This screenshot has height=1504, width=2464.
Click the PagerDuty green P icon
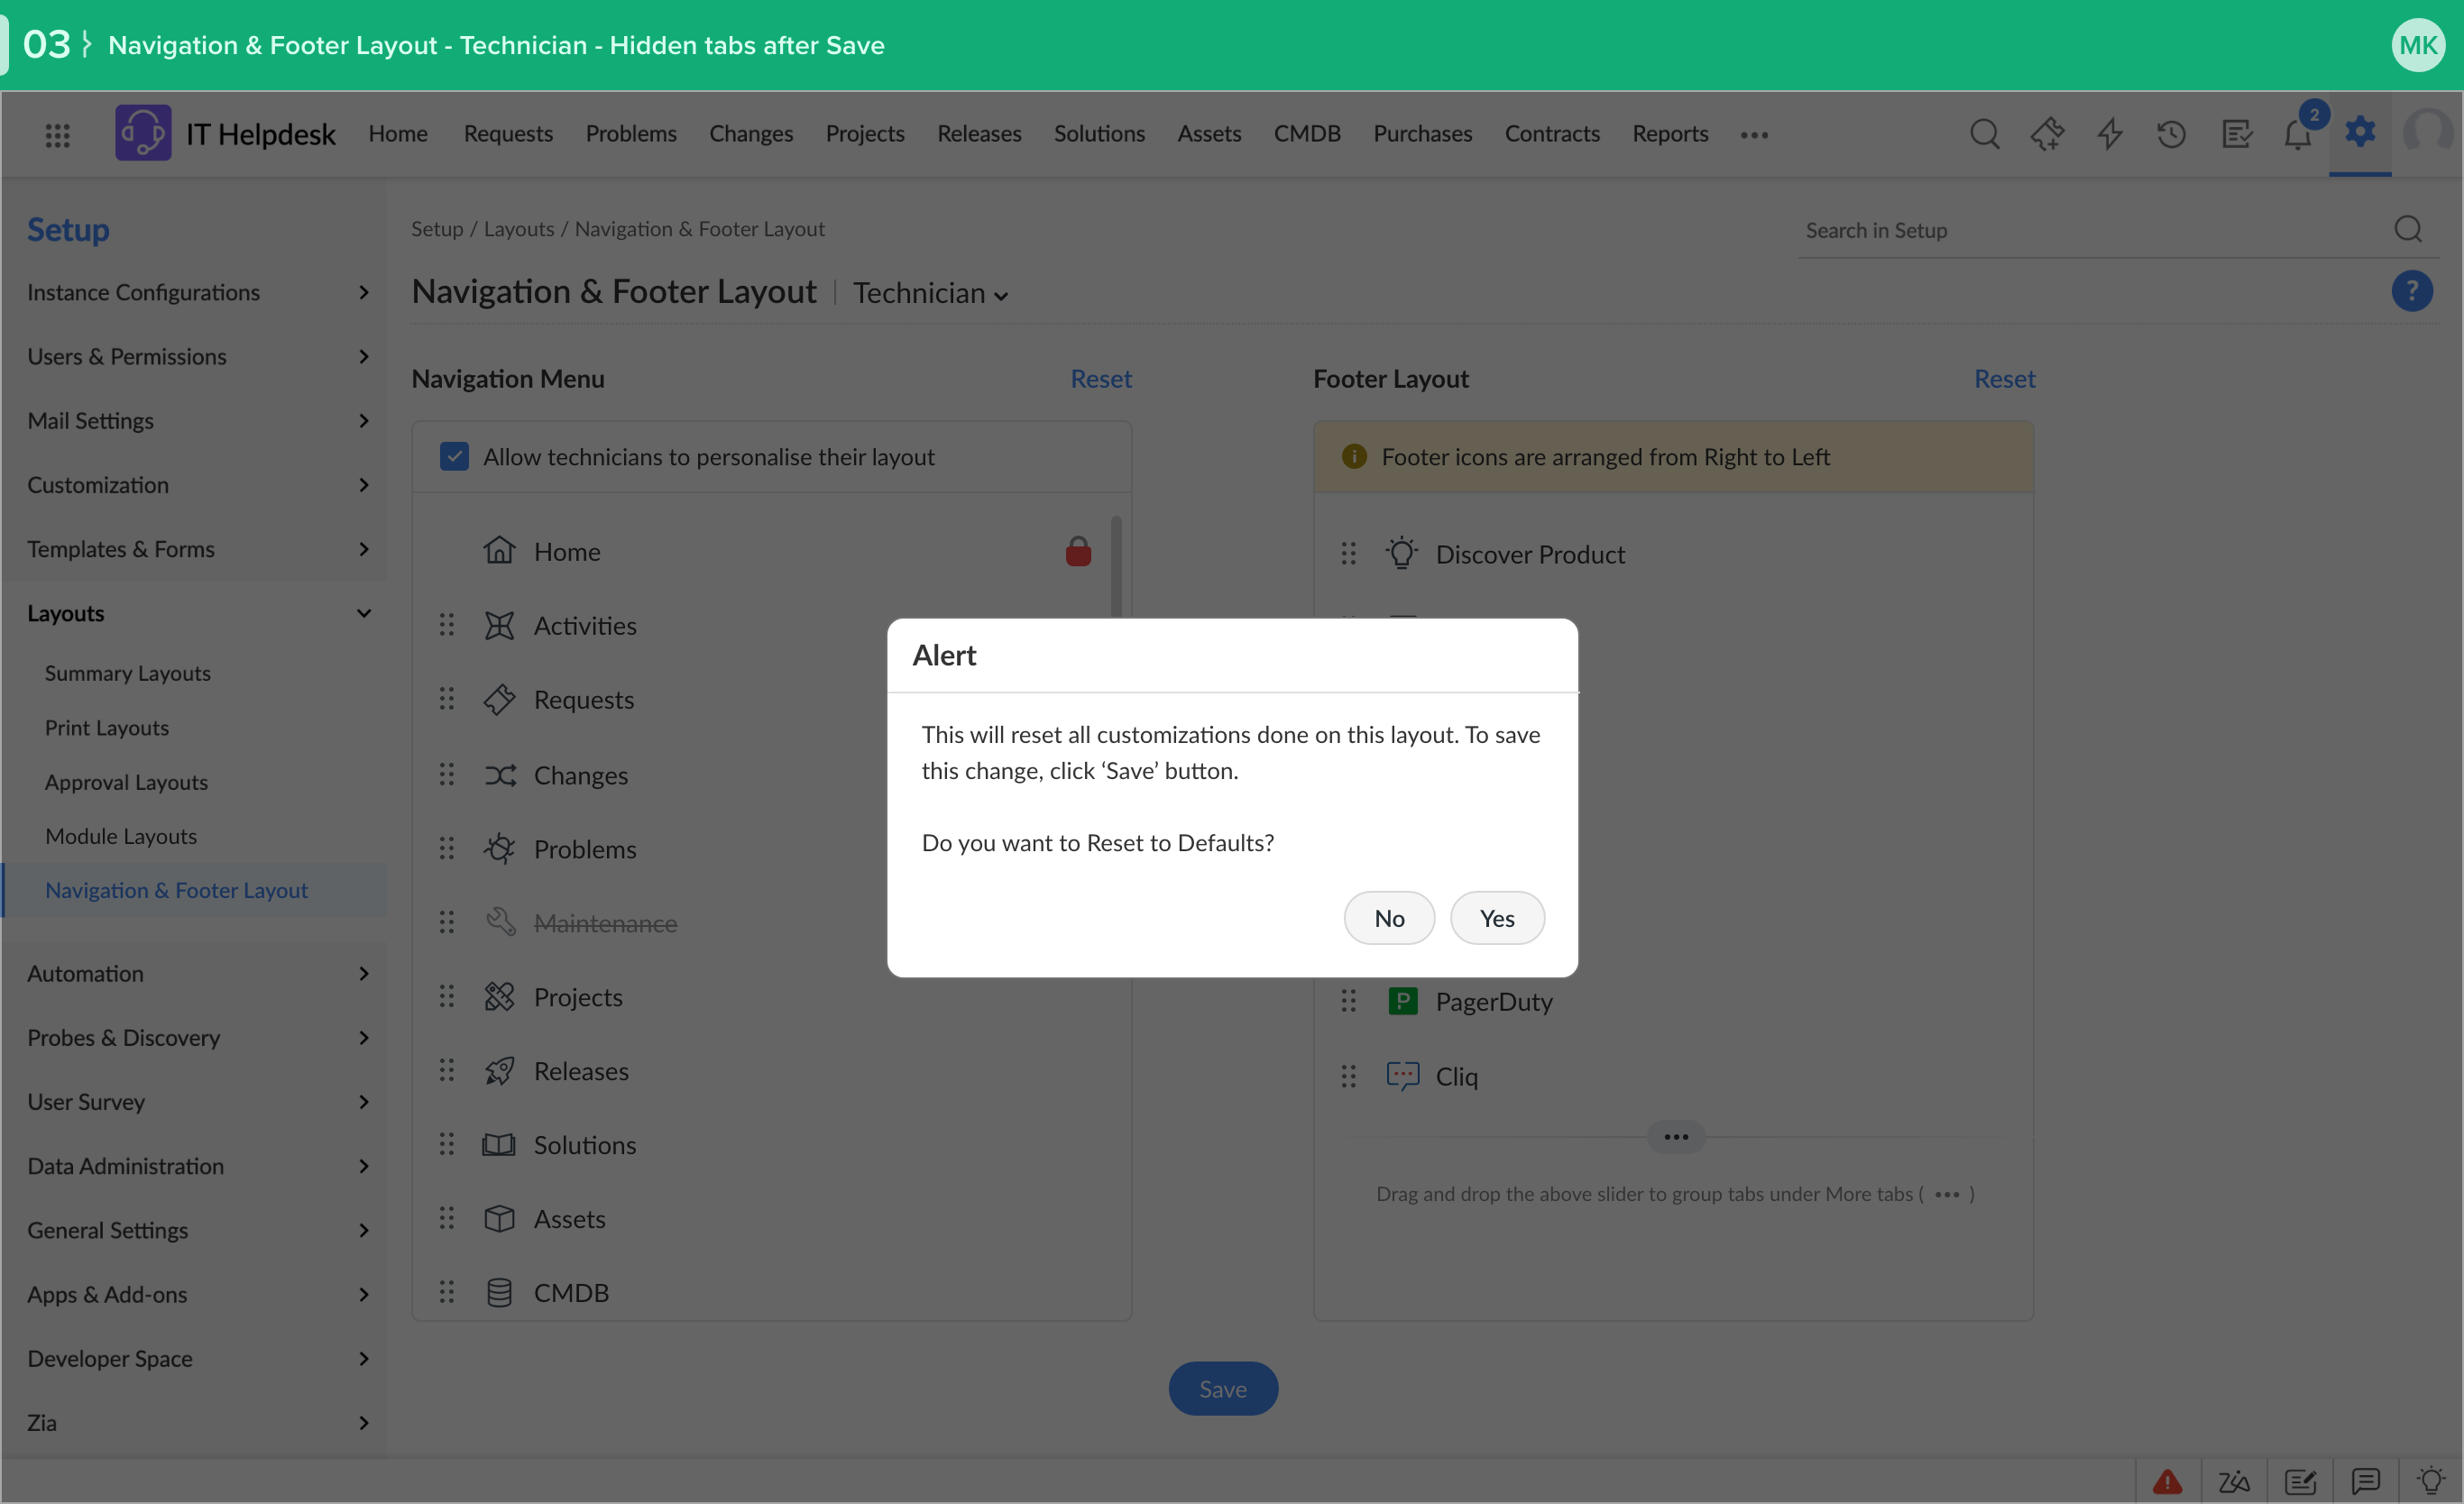pos(1403,1001)
